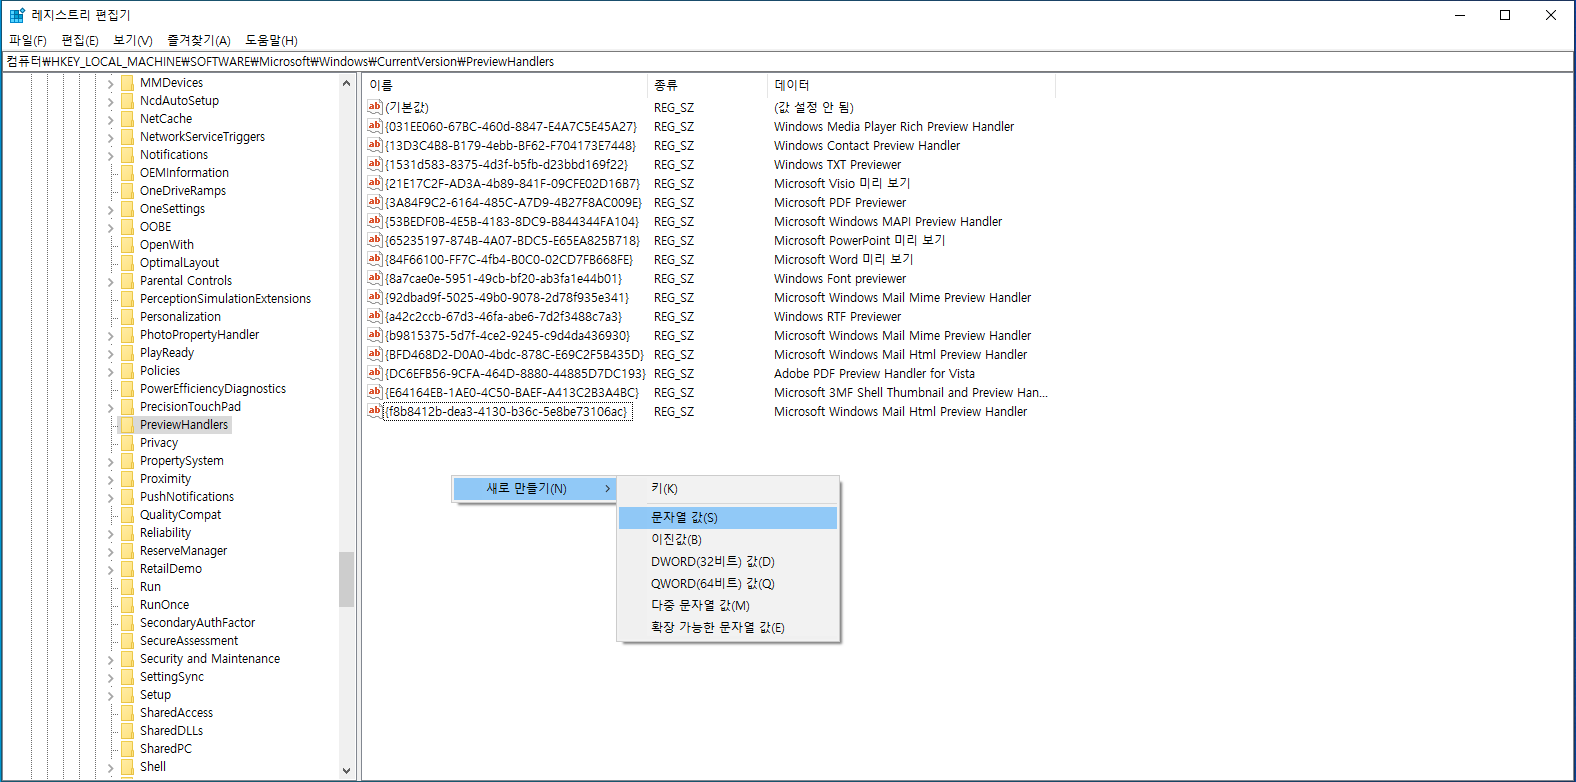Click the icon beside {031EE060-67BC-460d-8847-E4A7C5E45A27}
1576x782 pixels.
pyautogui.click(x=375, y=126)
